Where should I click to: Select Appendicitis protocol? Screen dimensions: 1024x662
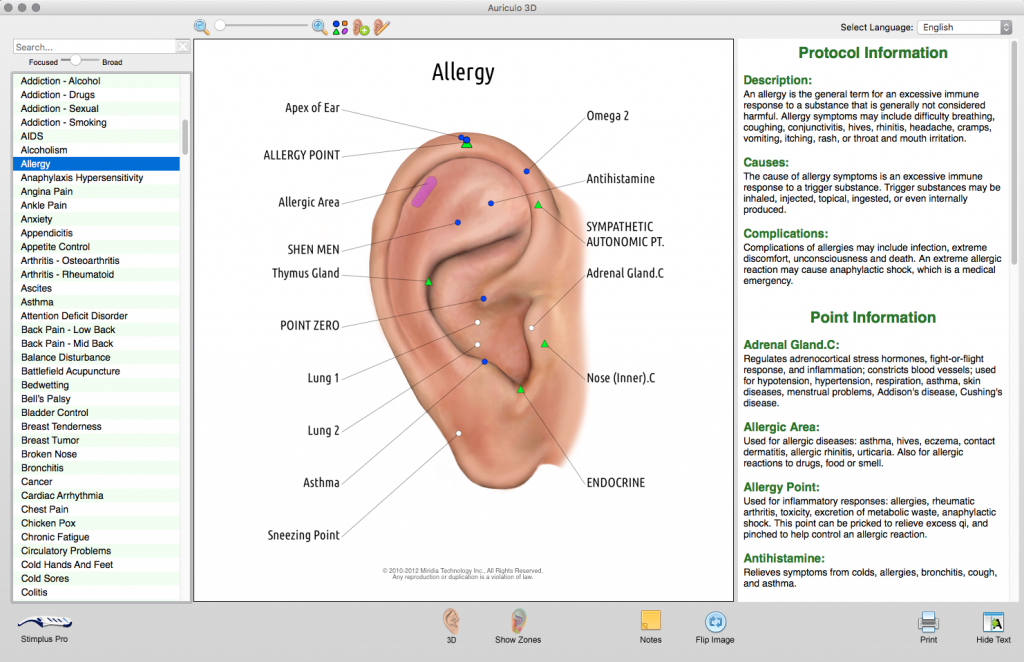[x=97, y=233]
